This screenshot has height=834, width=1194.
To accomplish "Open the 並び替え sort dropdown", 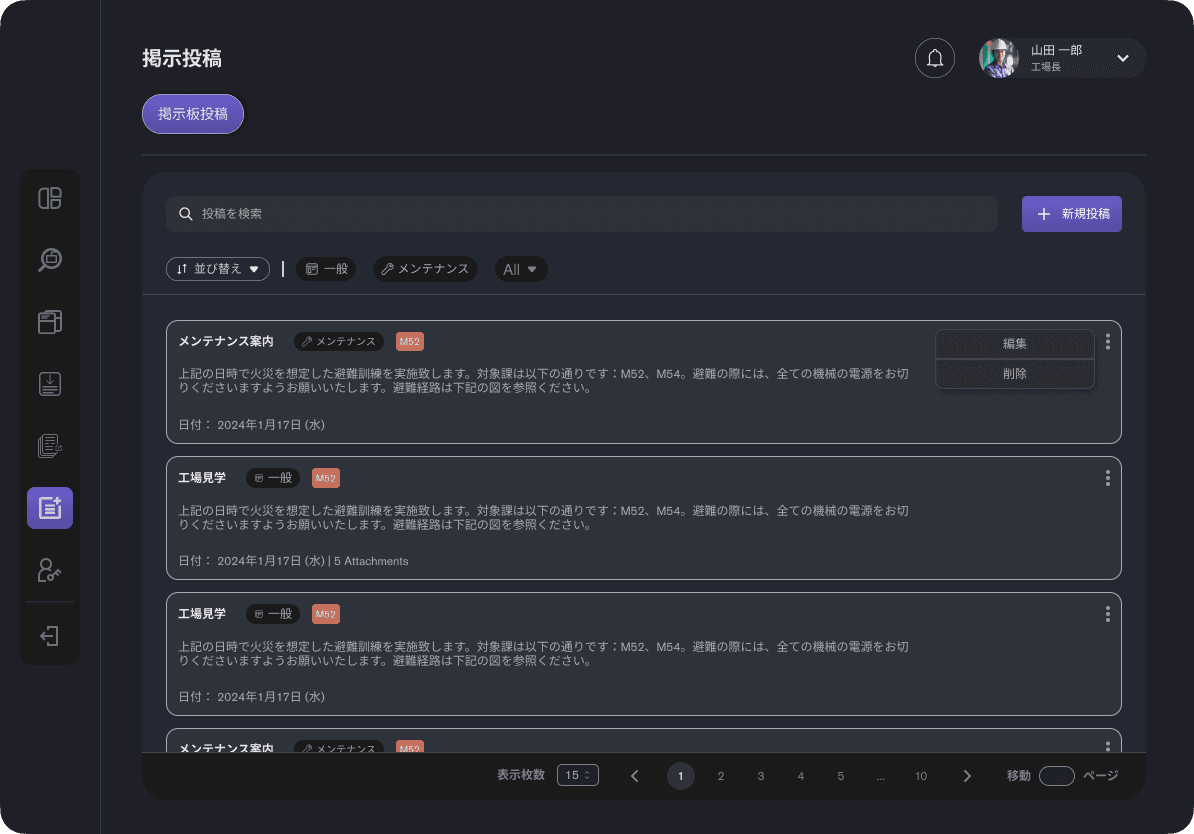I will [x=217, y=269].
